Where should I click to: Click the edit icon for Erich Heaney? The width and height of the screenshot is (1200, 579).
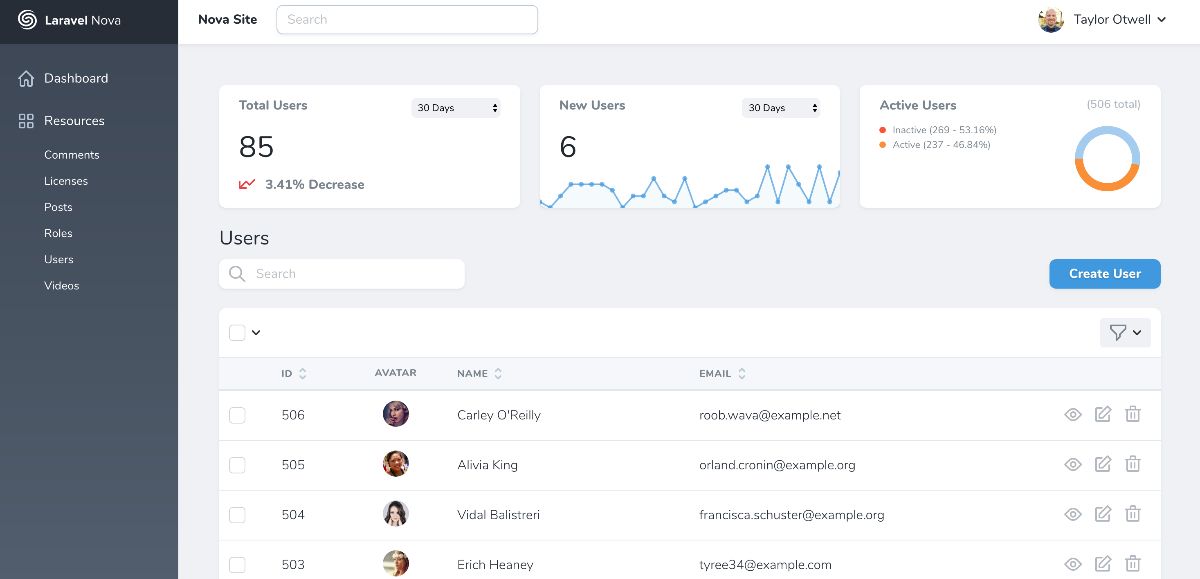click(x=1103, y=564)
